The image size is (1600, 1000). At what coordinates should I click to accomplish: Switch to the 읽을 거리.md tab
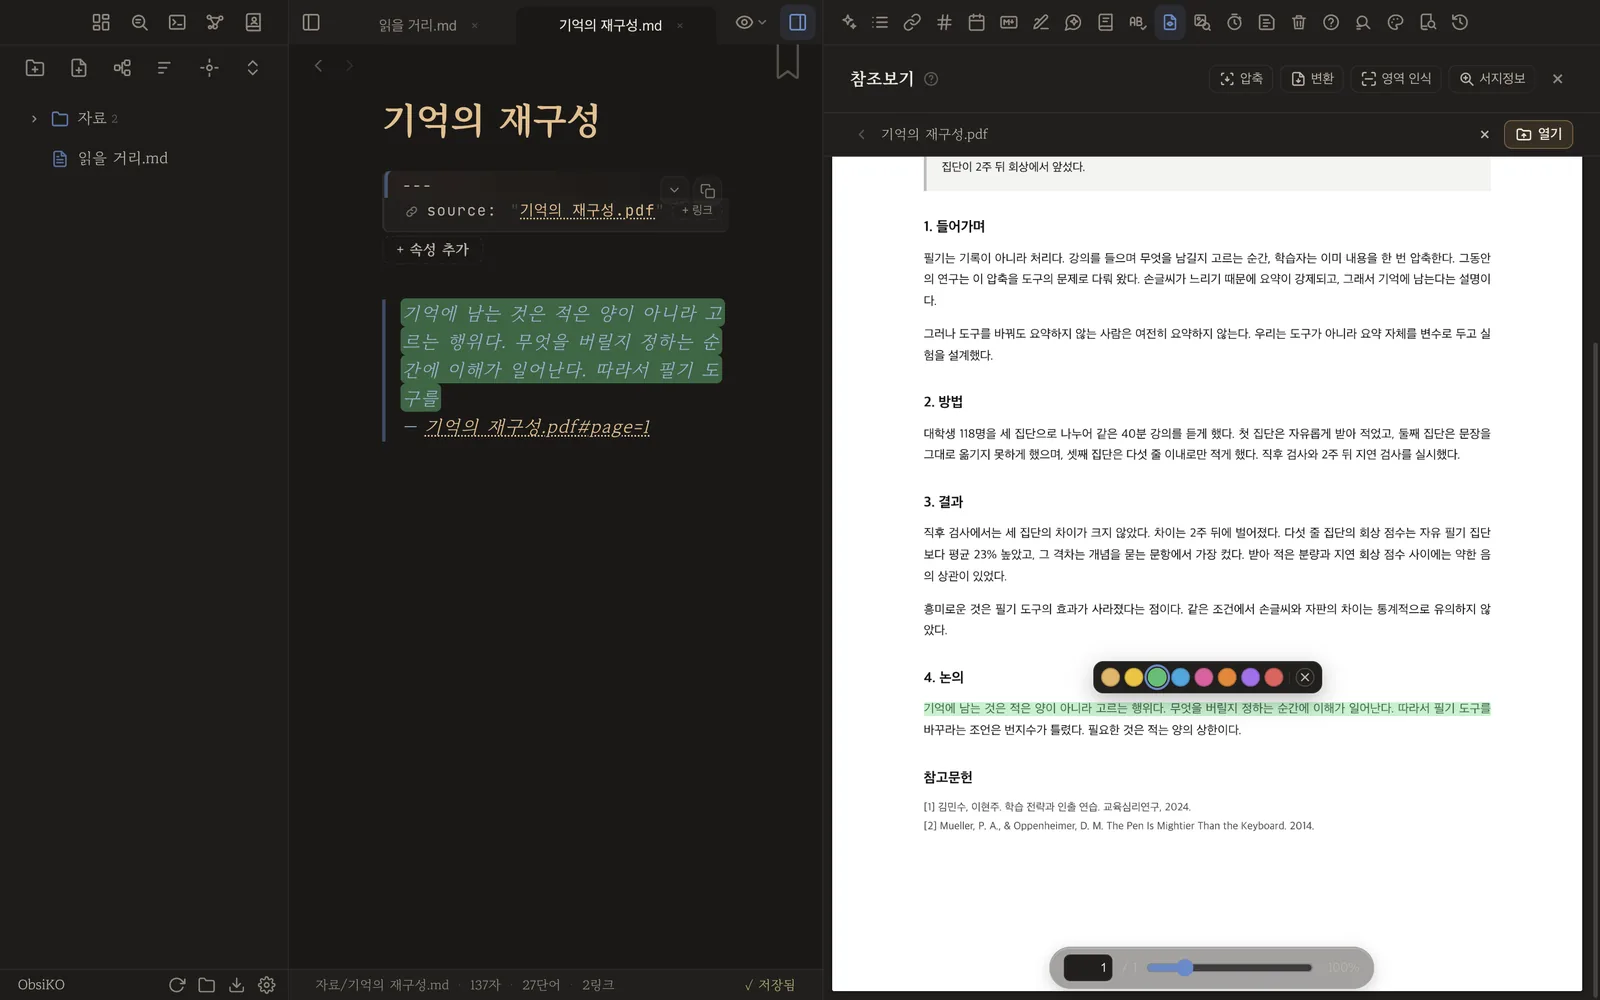(x=417, y=25)
